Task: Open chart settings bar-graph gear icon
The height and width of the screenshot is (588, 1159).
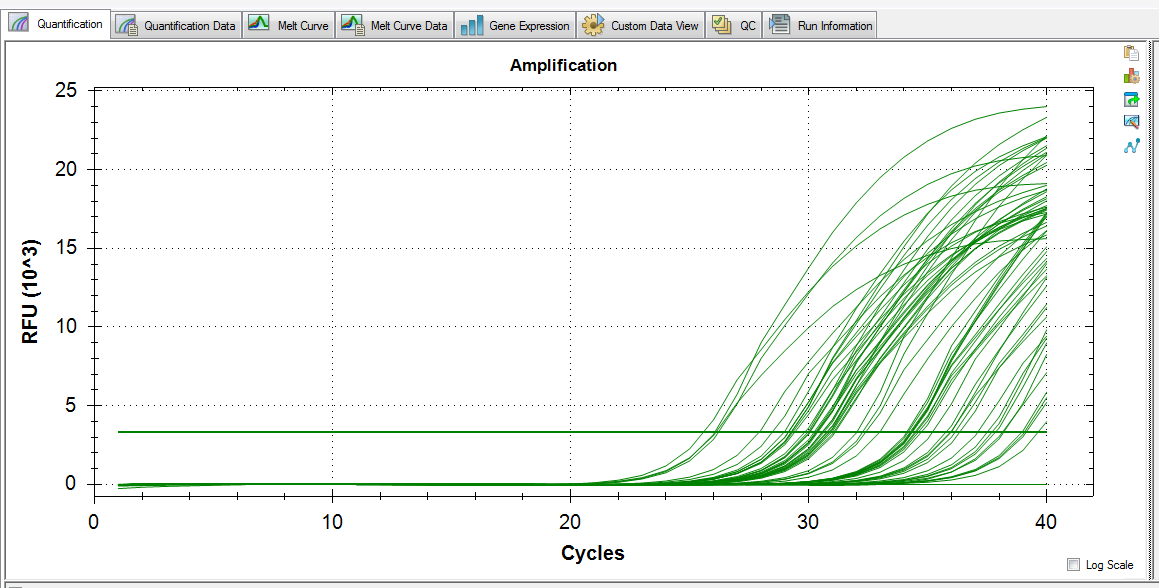Action: [1131, 75]
